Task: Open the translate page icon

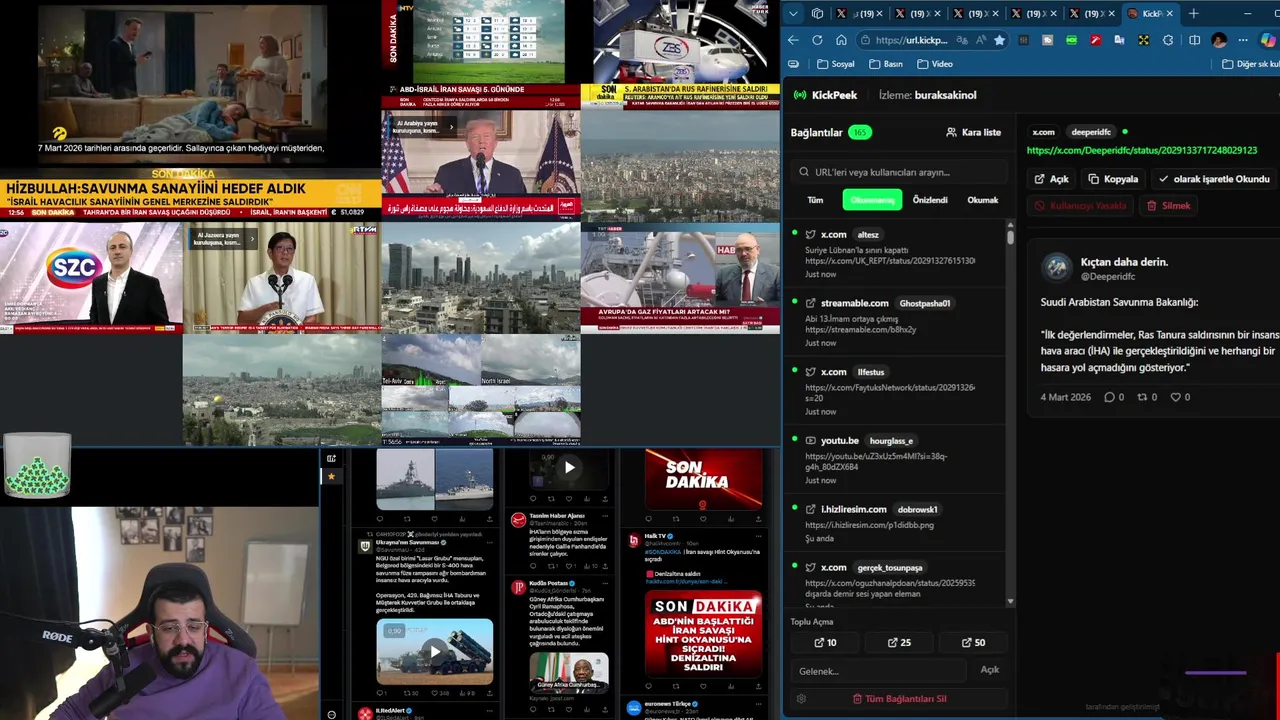Action: (961, 40)
